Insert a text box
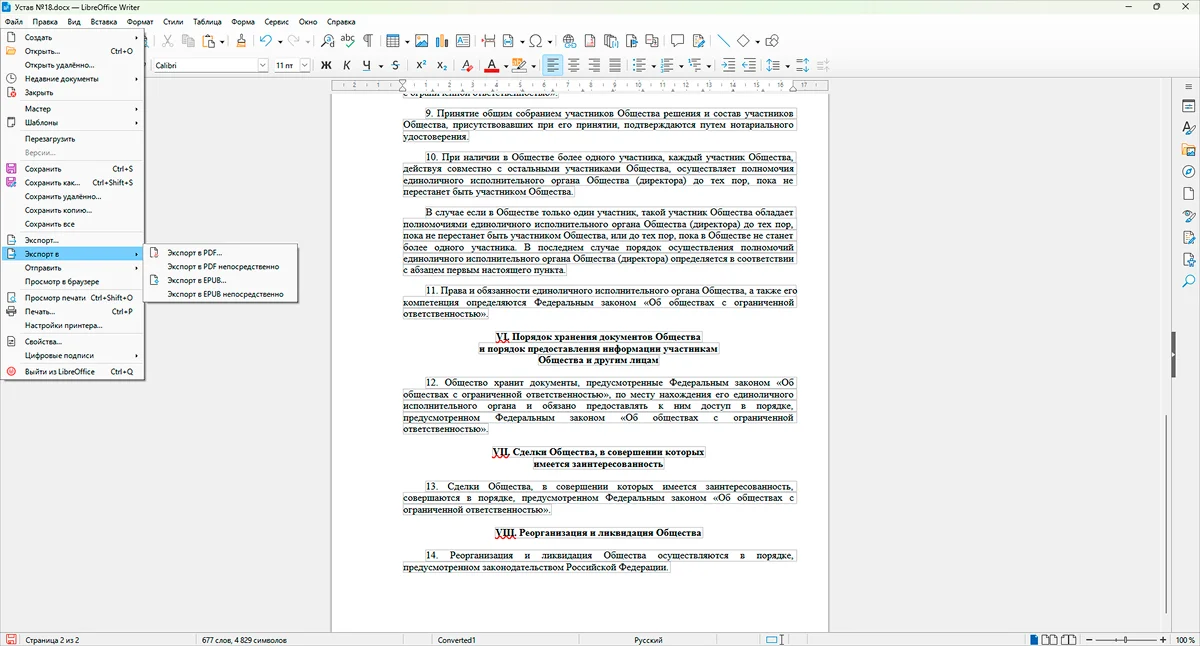Screen dimensions: 1200x646 pyautogui.click(x=463, y=41)
